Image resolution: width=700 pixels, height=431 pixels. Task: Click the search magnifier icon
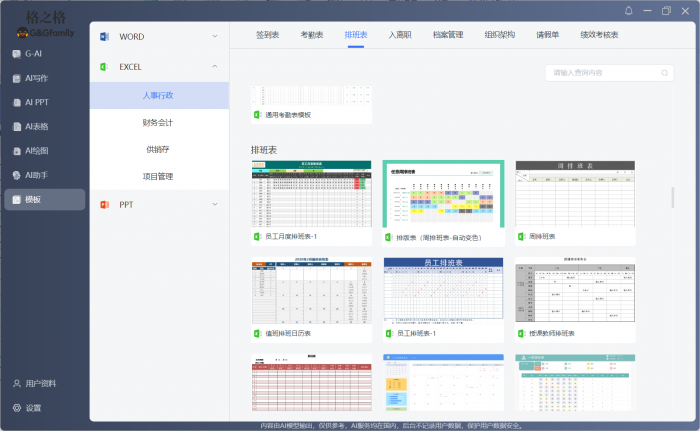point(666,73)
